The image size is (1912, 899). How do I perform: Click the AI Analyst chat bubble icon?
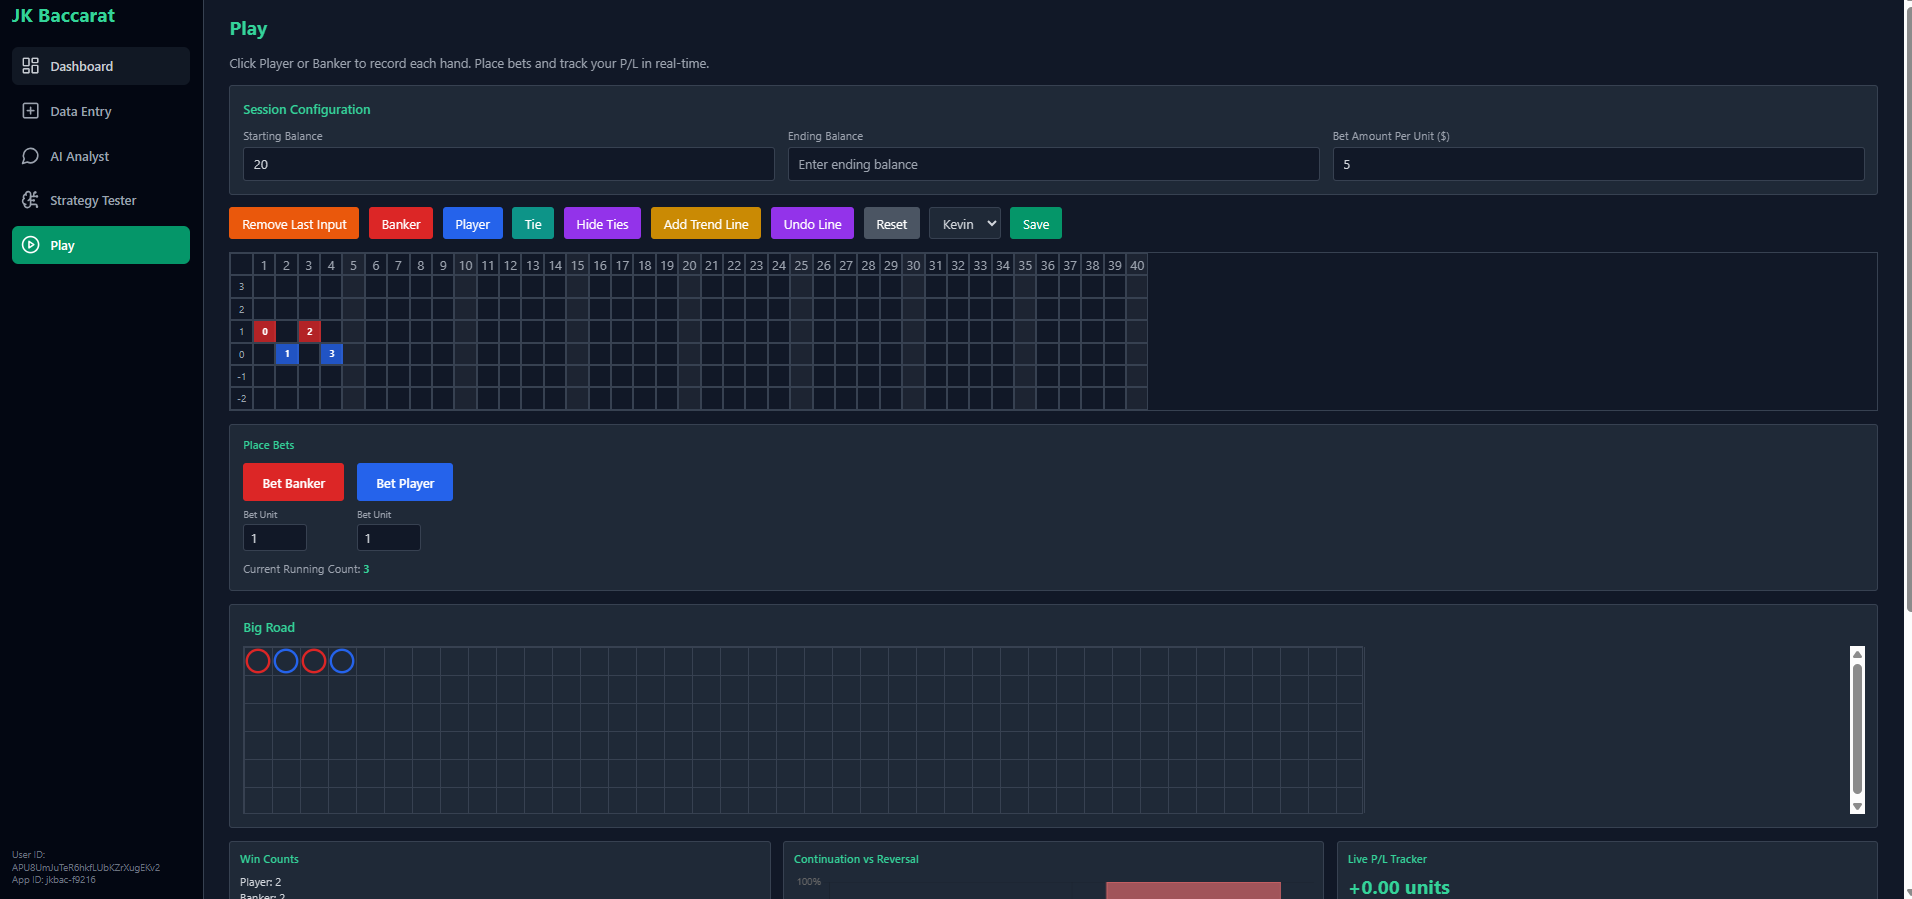(31, 156)
